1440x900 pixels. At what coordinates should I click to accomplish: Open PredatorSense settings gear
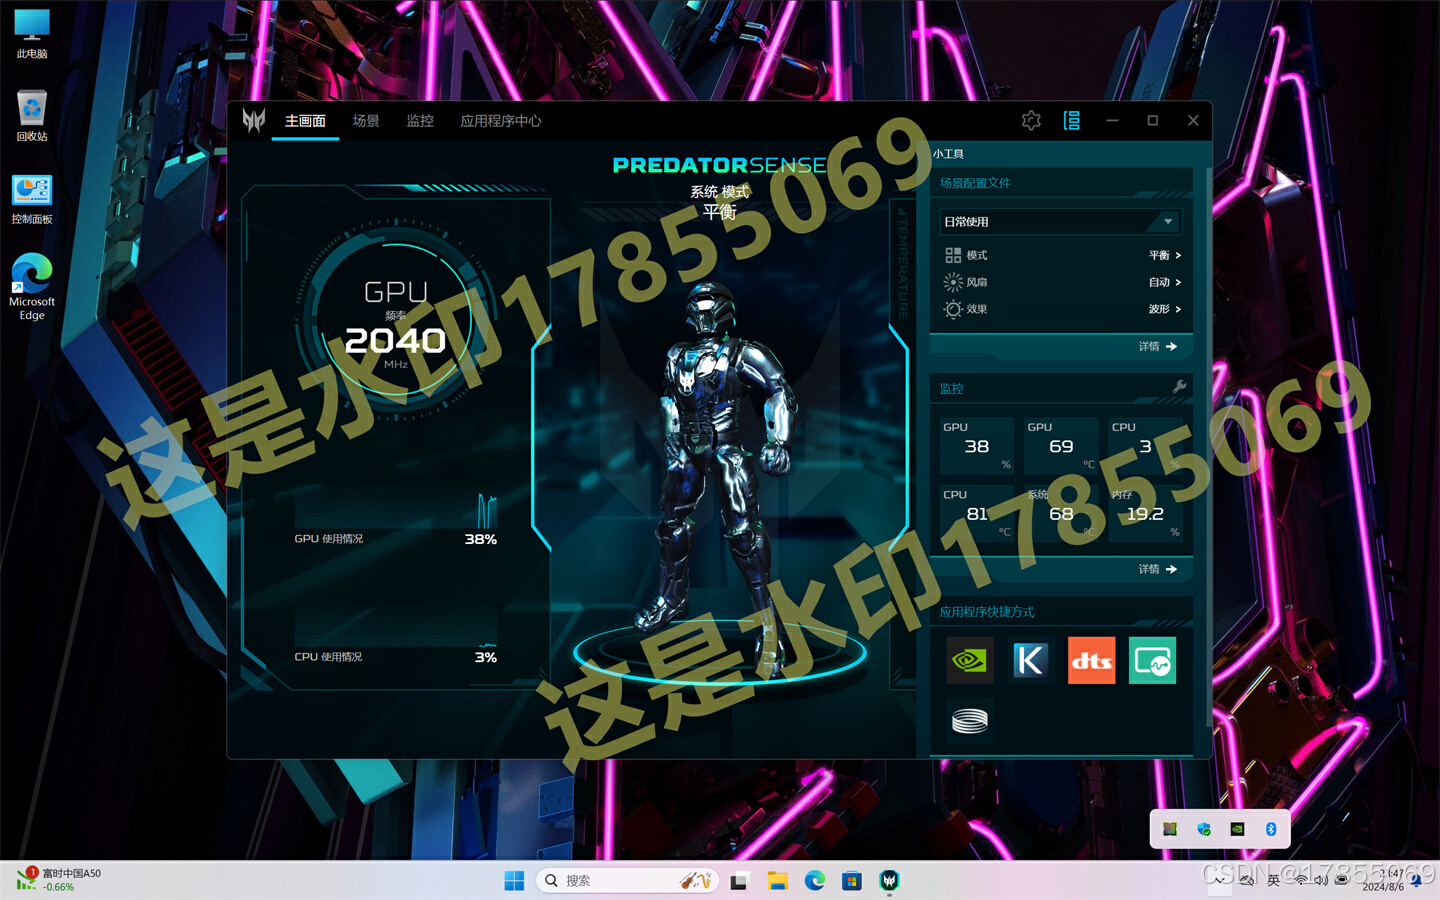click(1032, 121)
